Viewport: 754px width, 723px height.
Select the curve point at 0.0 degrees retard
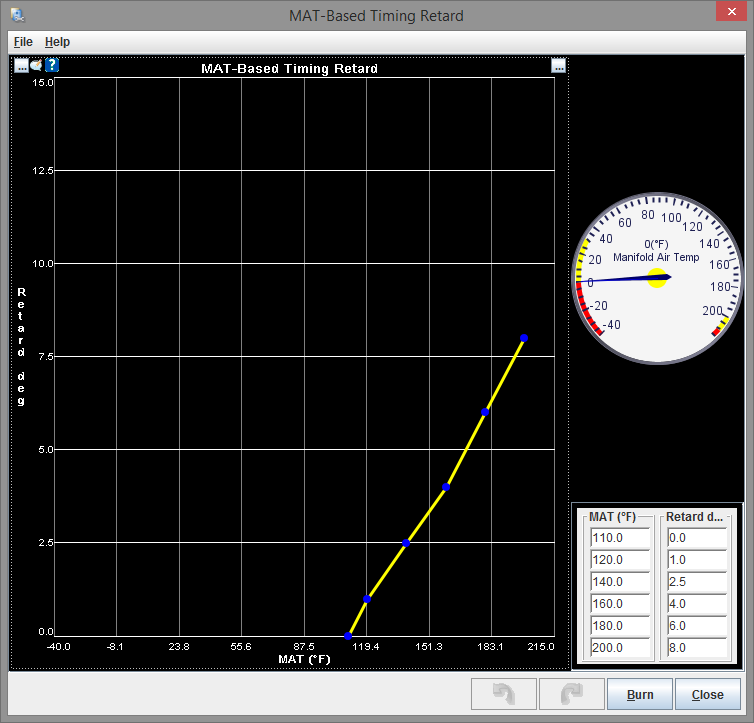pos(348,636)
